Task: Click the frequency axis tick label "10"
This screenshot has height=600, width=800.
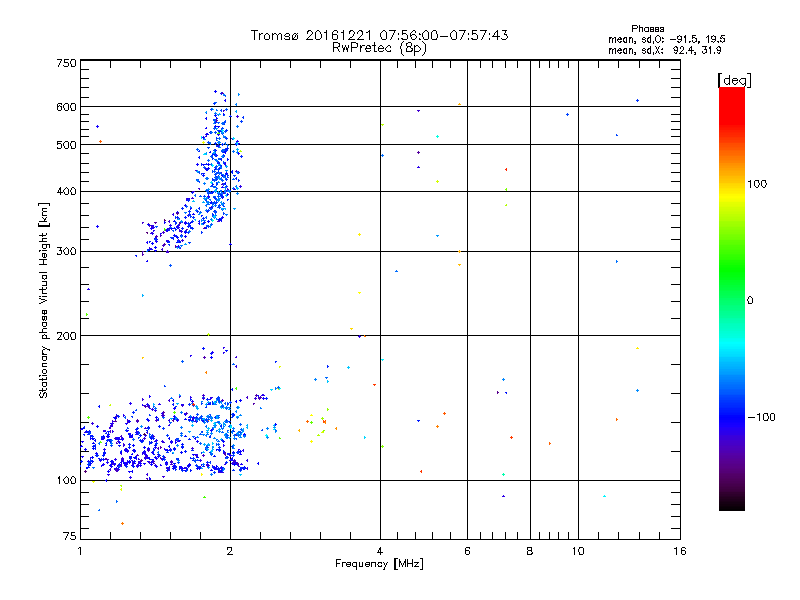Action: pyautogui.click(x=578, y=551)
